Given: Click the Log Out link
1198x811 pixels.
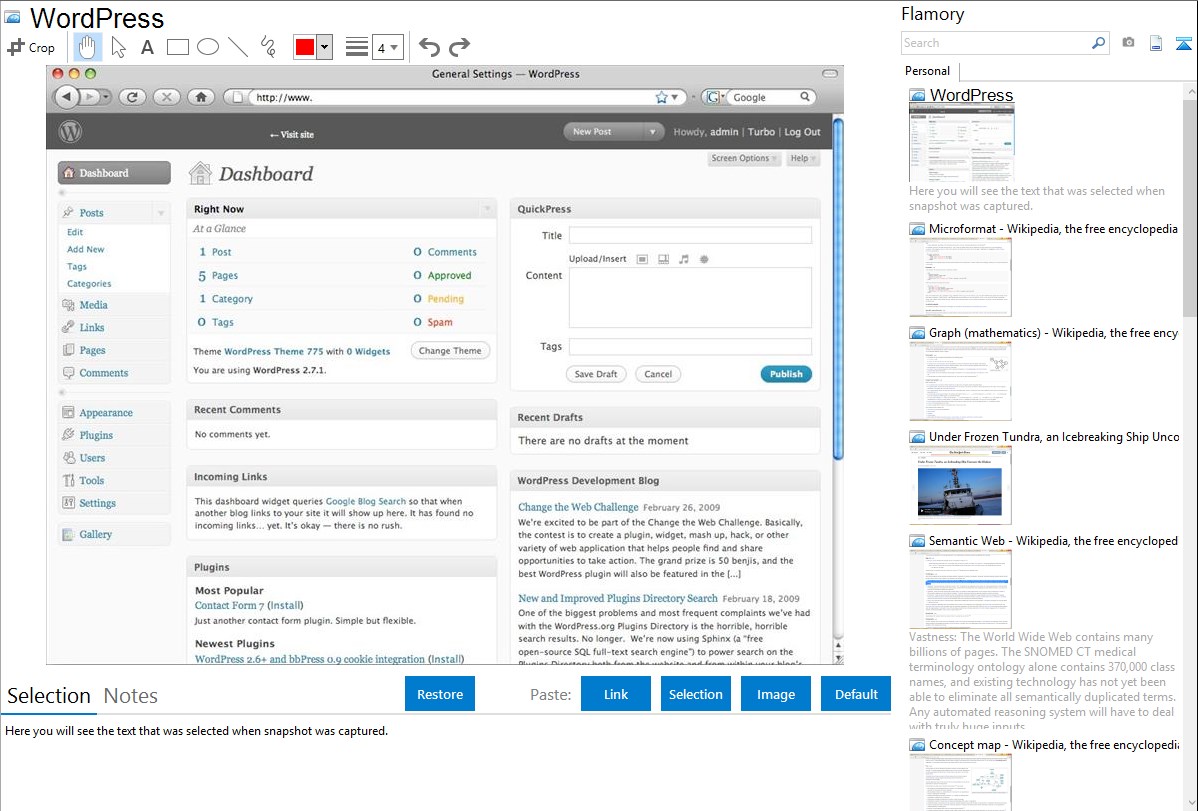Looking at the screenshot, I should [x=802, y=131].
